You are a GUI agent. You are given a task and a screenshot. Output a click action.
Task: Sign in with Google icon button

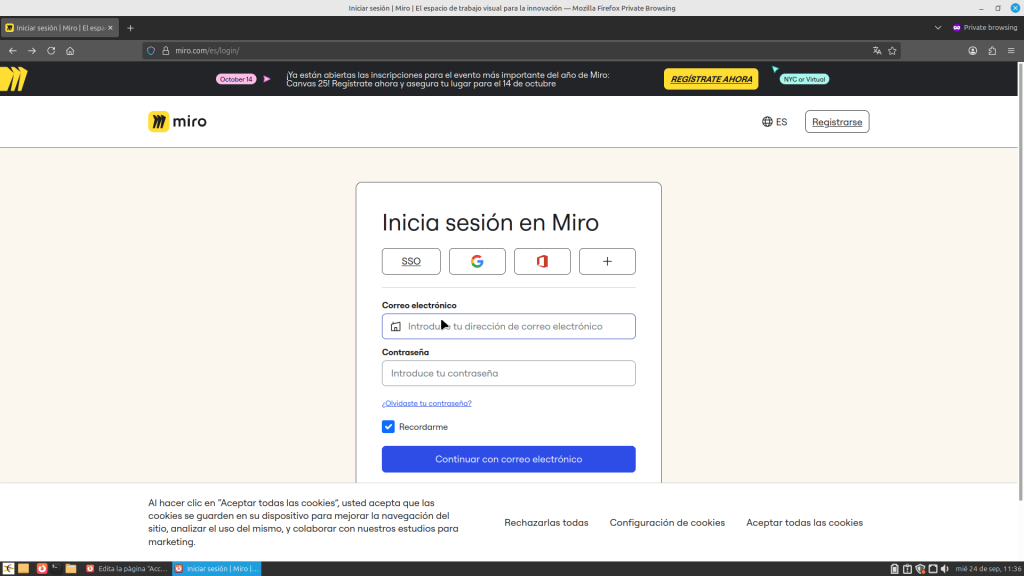(477, 261)
